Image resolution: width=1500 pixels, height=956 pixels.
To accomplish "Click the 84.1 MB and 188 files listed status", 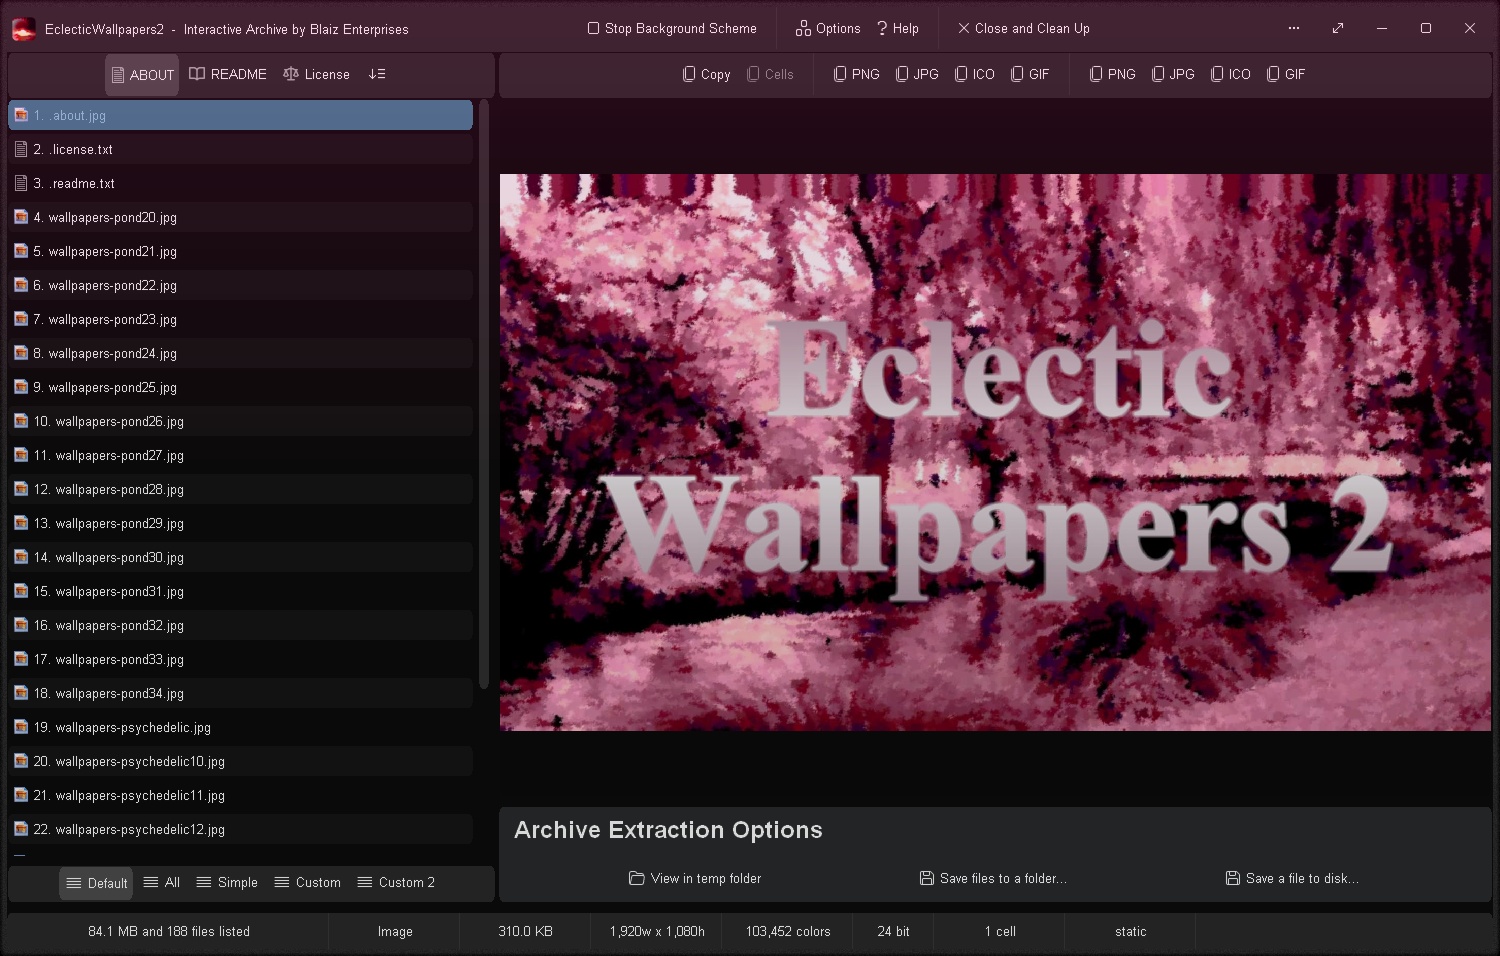I will [169, 931].
